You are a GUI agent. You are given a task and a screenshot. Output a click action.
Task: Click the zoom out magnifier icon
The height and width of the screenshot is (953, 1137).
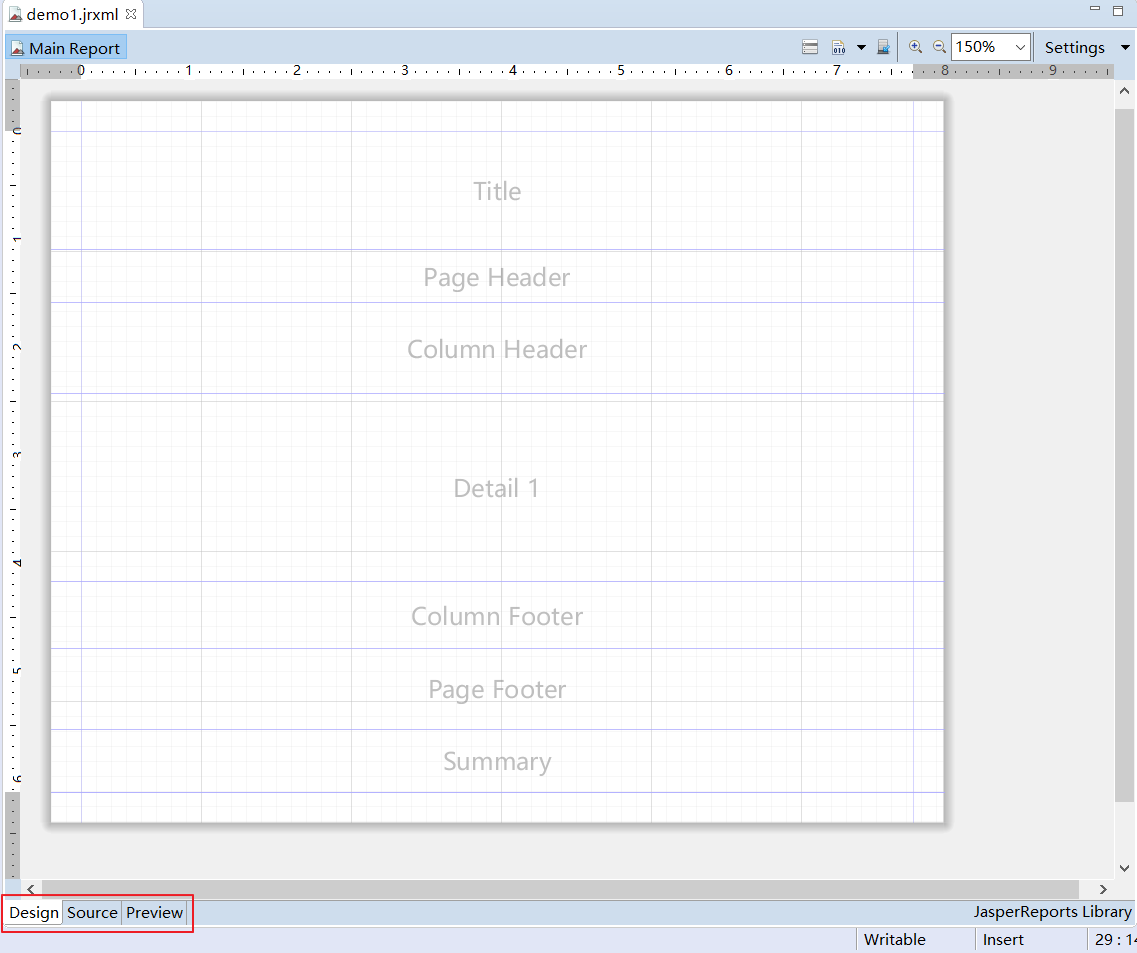tap(939, 46)
